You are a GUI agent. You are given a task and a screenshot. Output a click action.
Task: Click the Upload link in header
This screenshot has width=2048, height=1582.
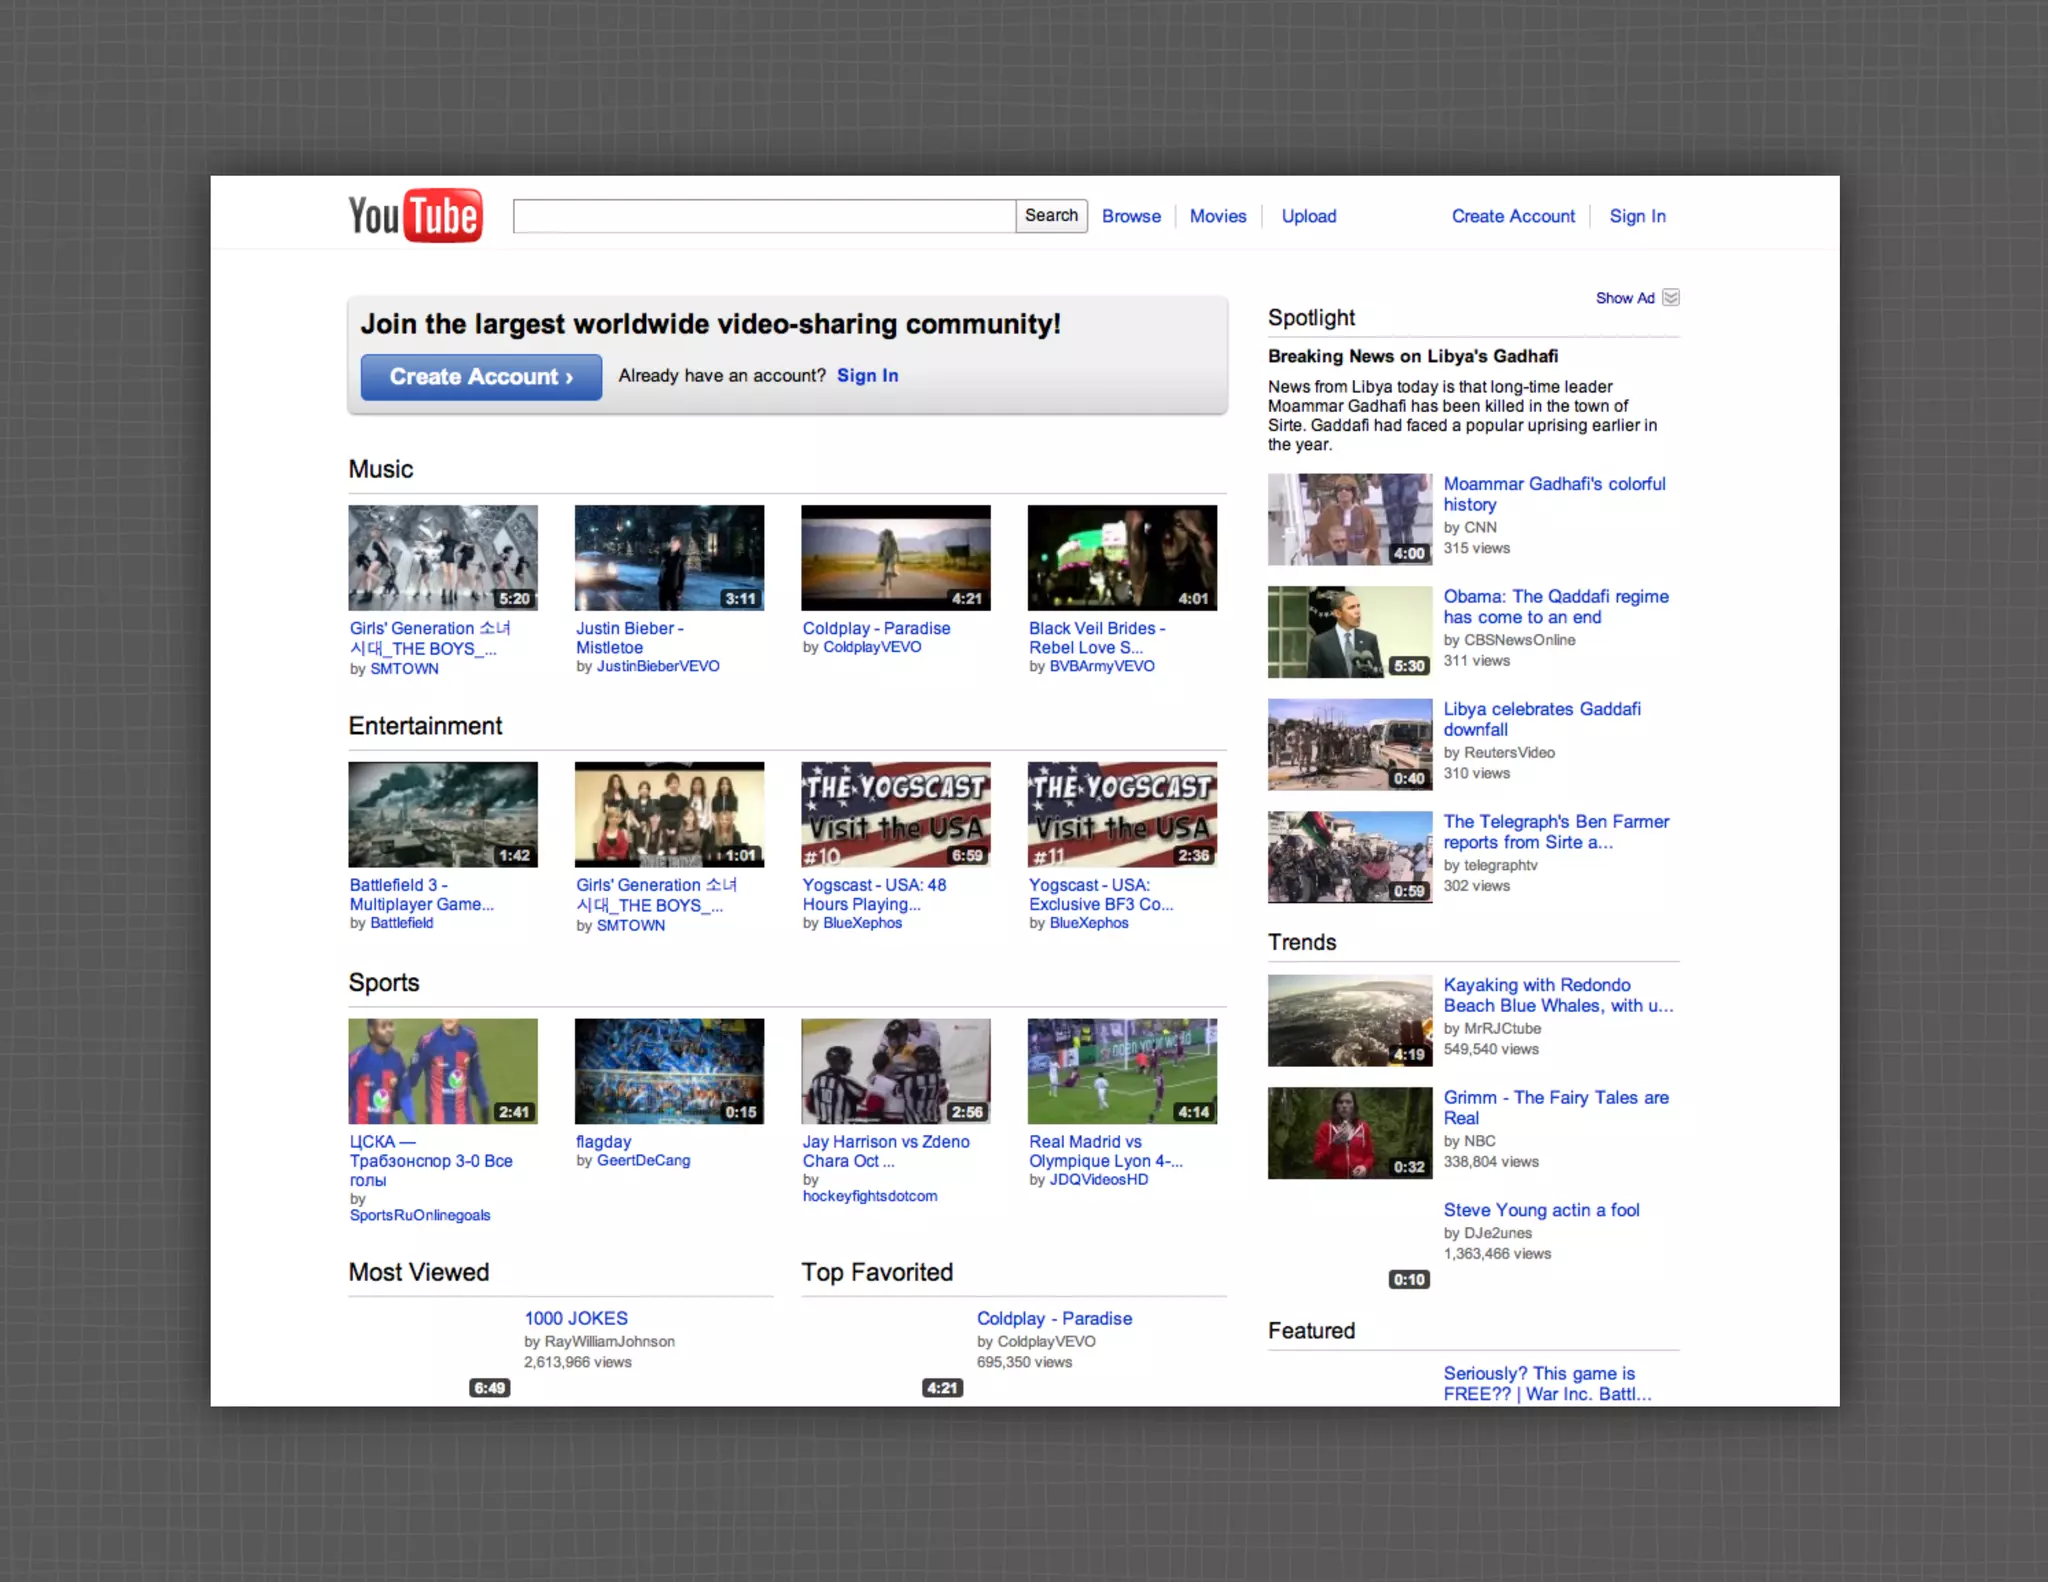1308,216
